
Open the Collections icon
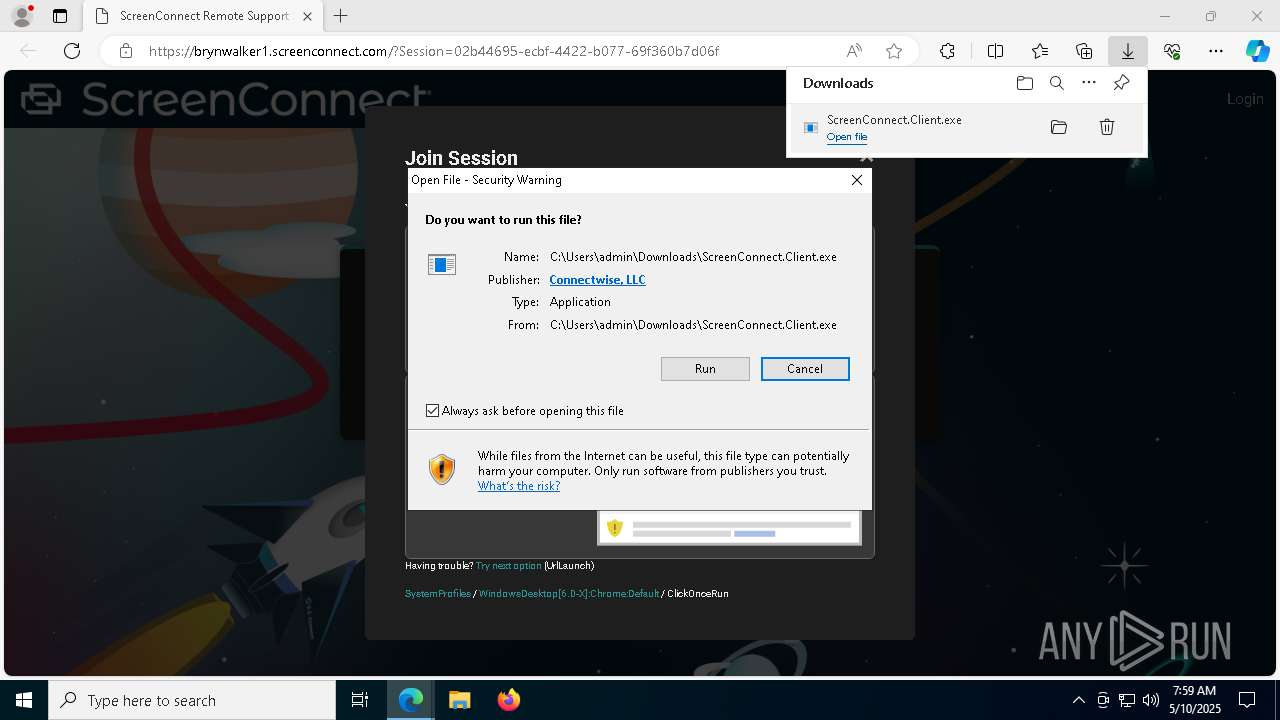[1084, 51]
